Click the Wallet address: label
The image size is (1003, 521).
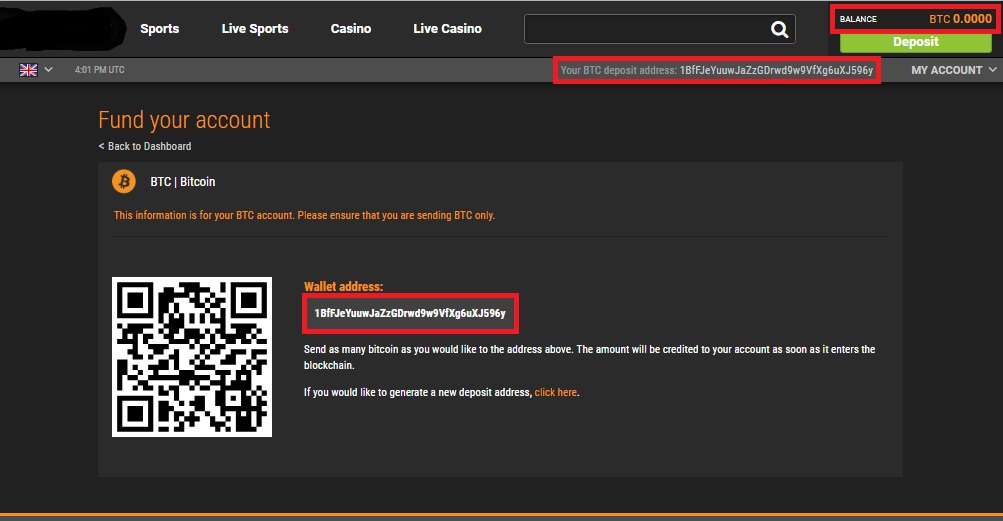(344, 286)
